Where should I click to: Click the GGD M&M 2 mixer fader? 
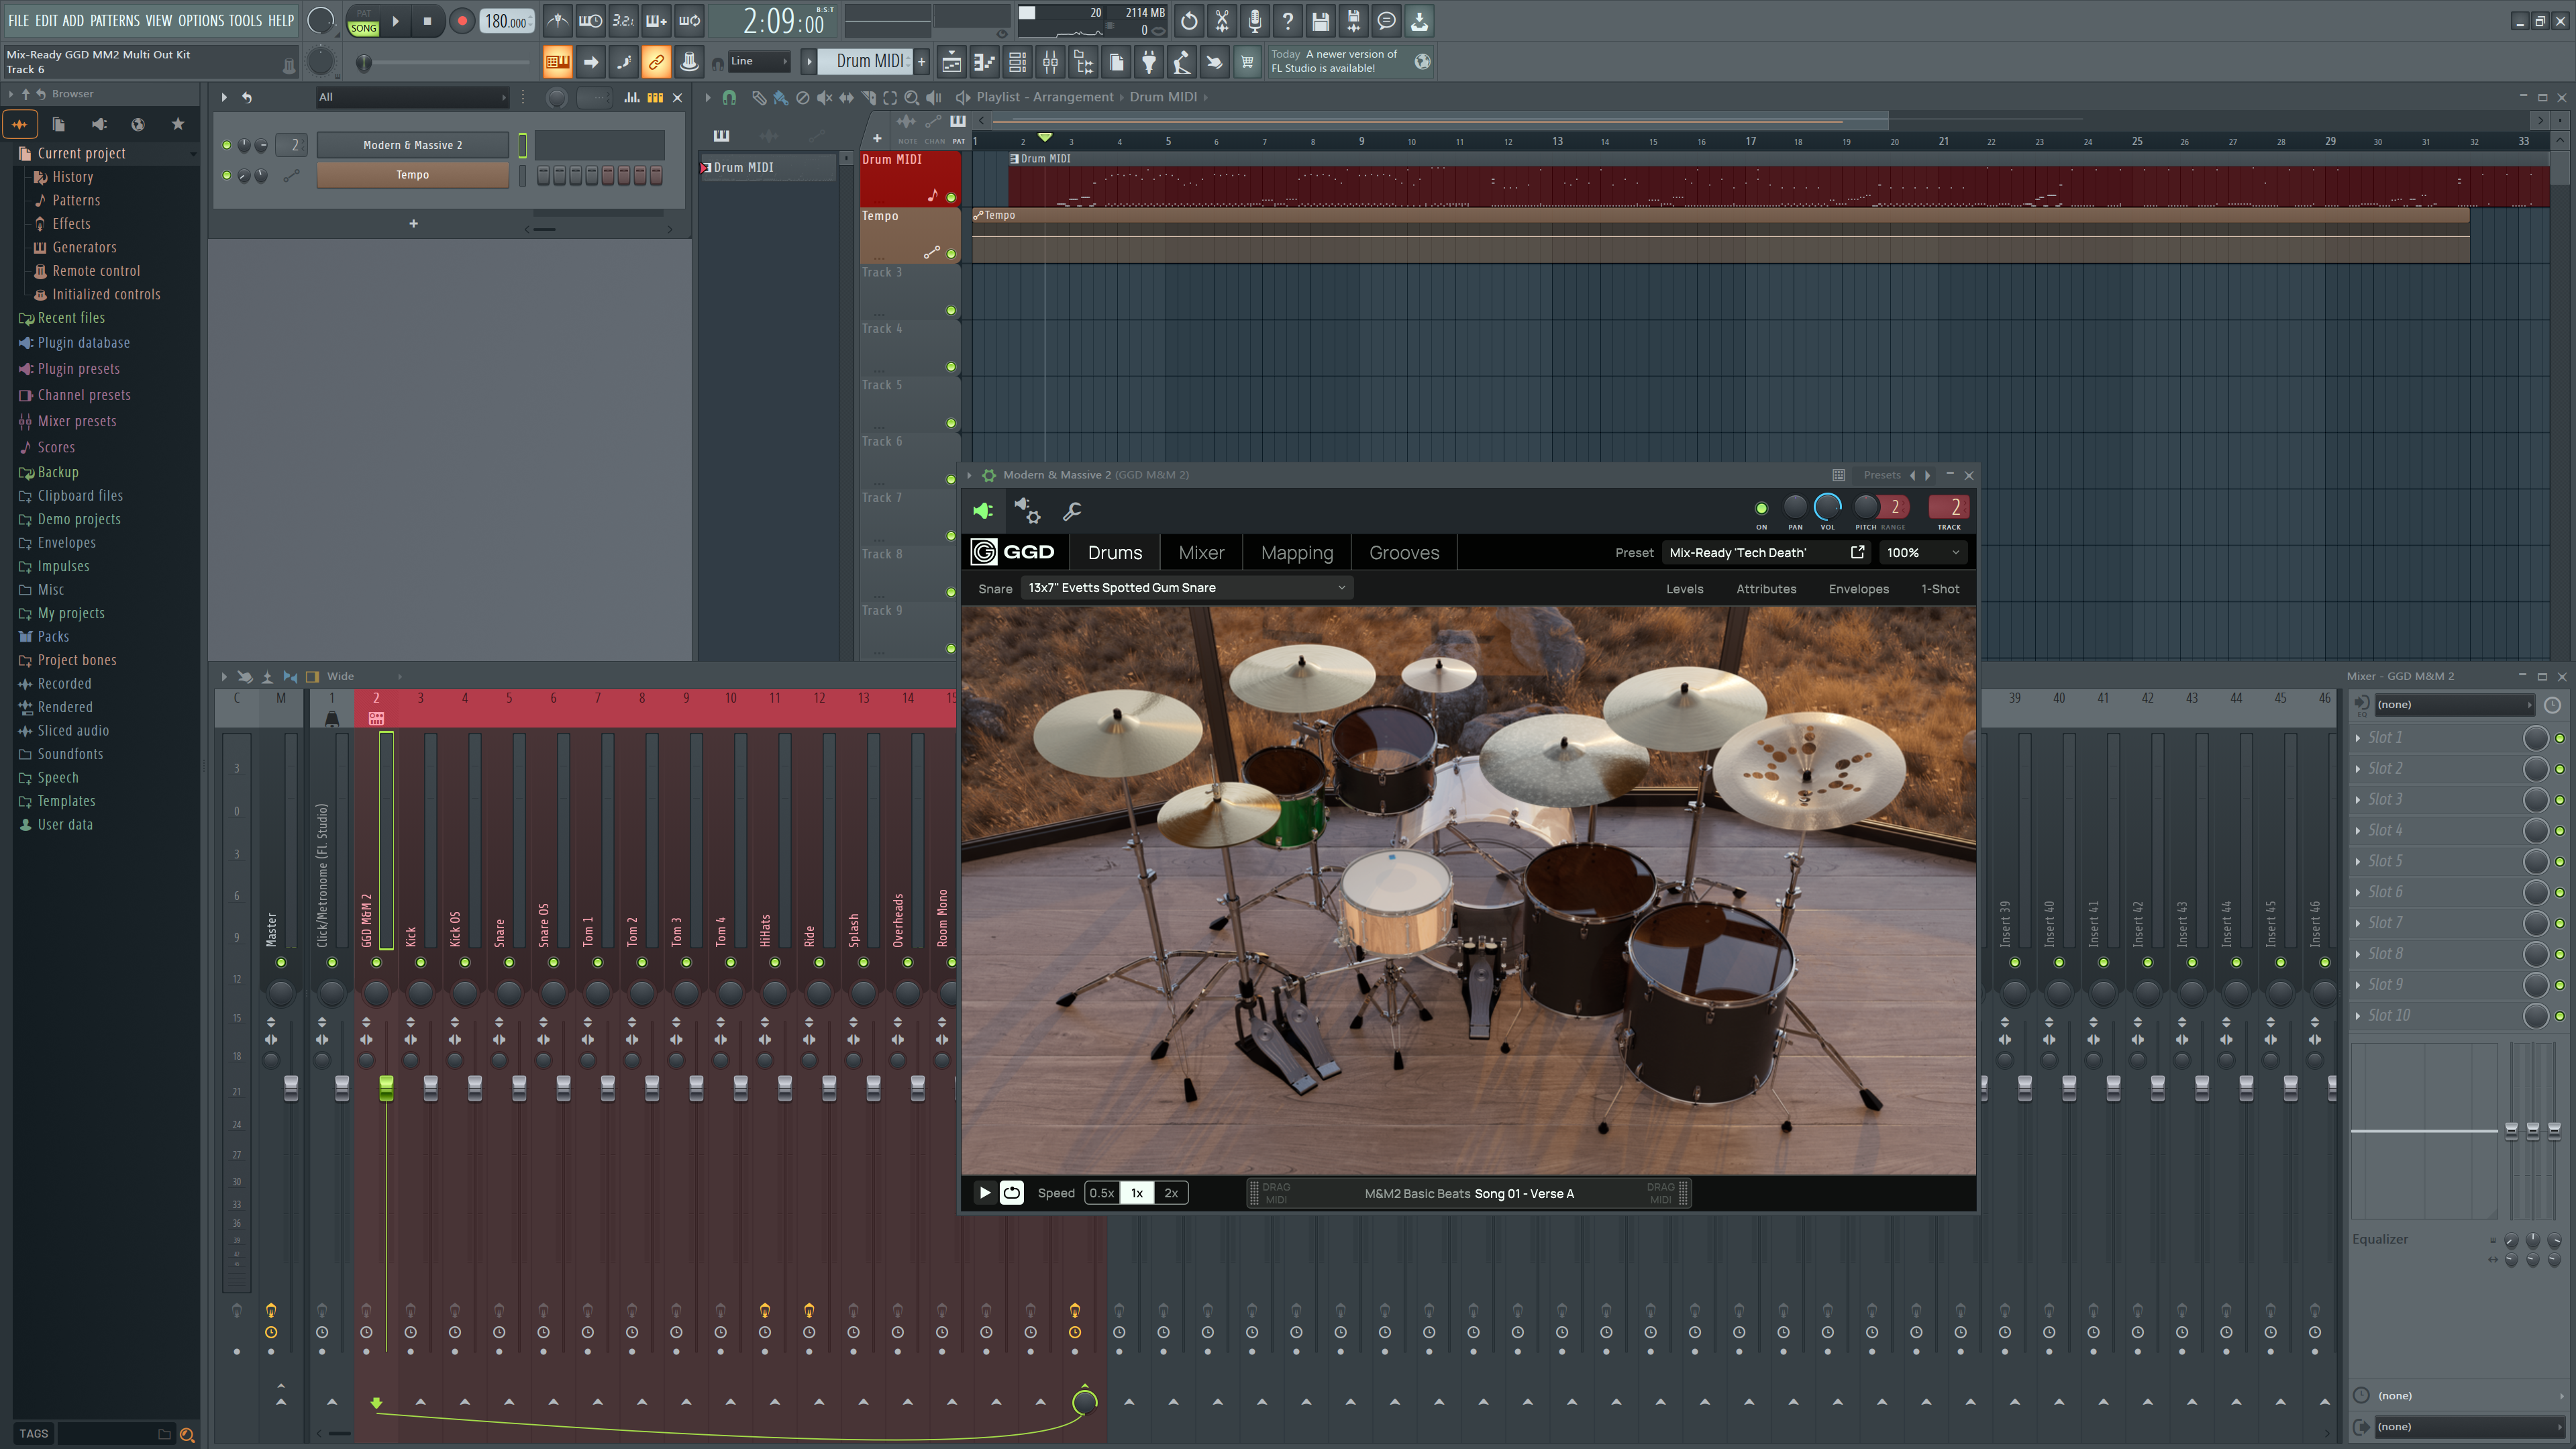[386, 1089]
